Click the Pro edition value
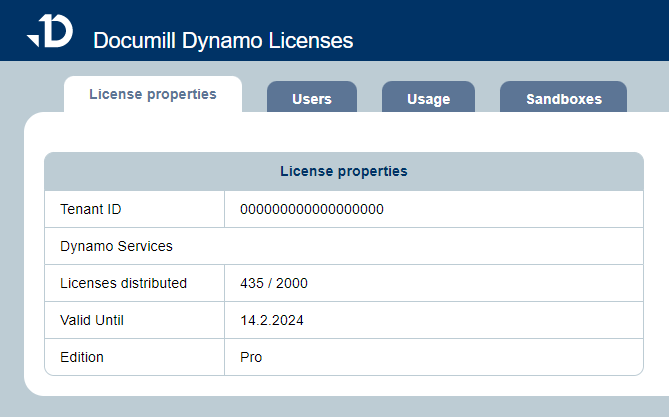 click(251, 357)
